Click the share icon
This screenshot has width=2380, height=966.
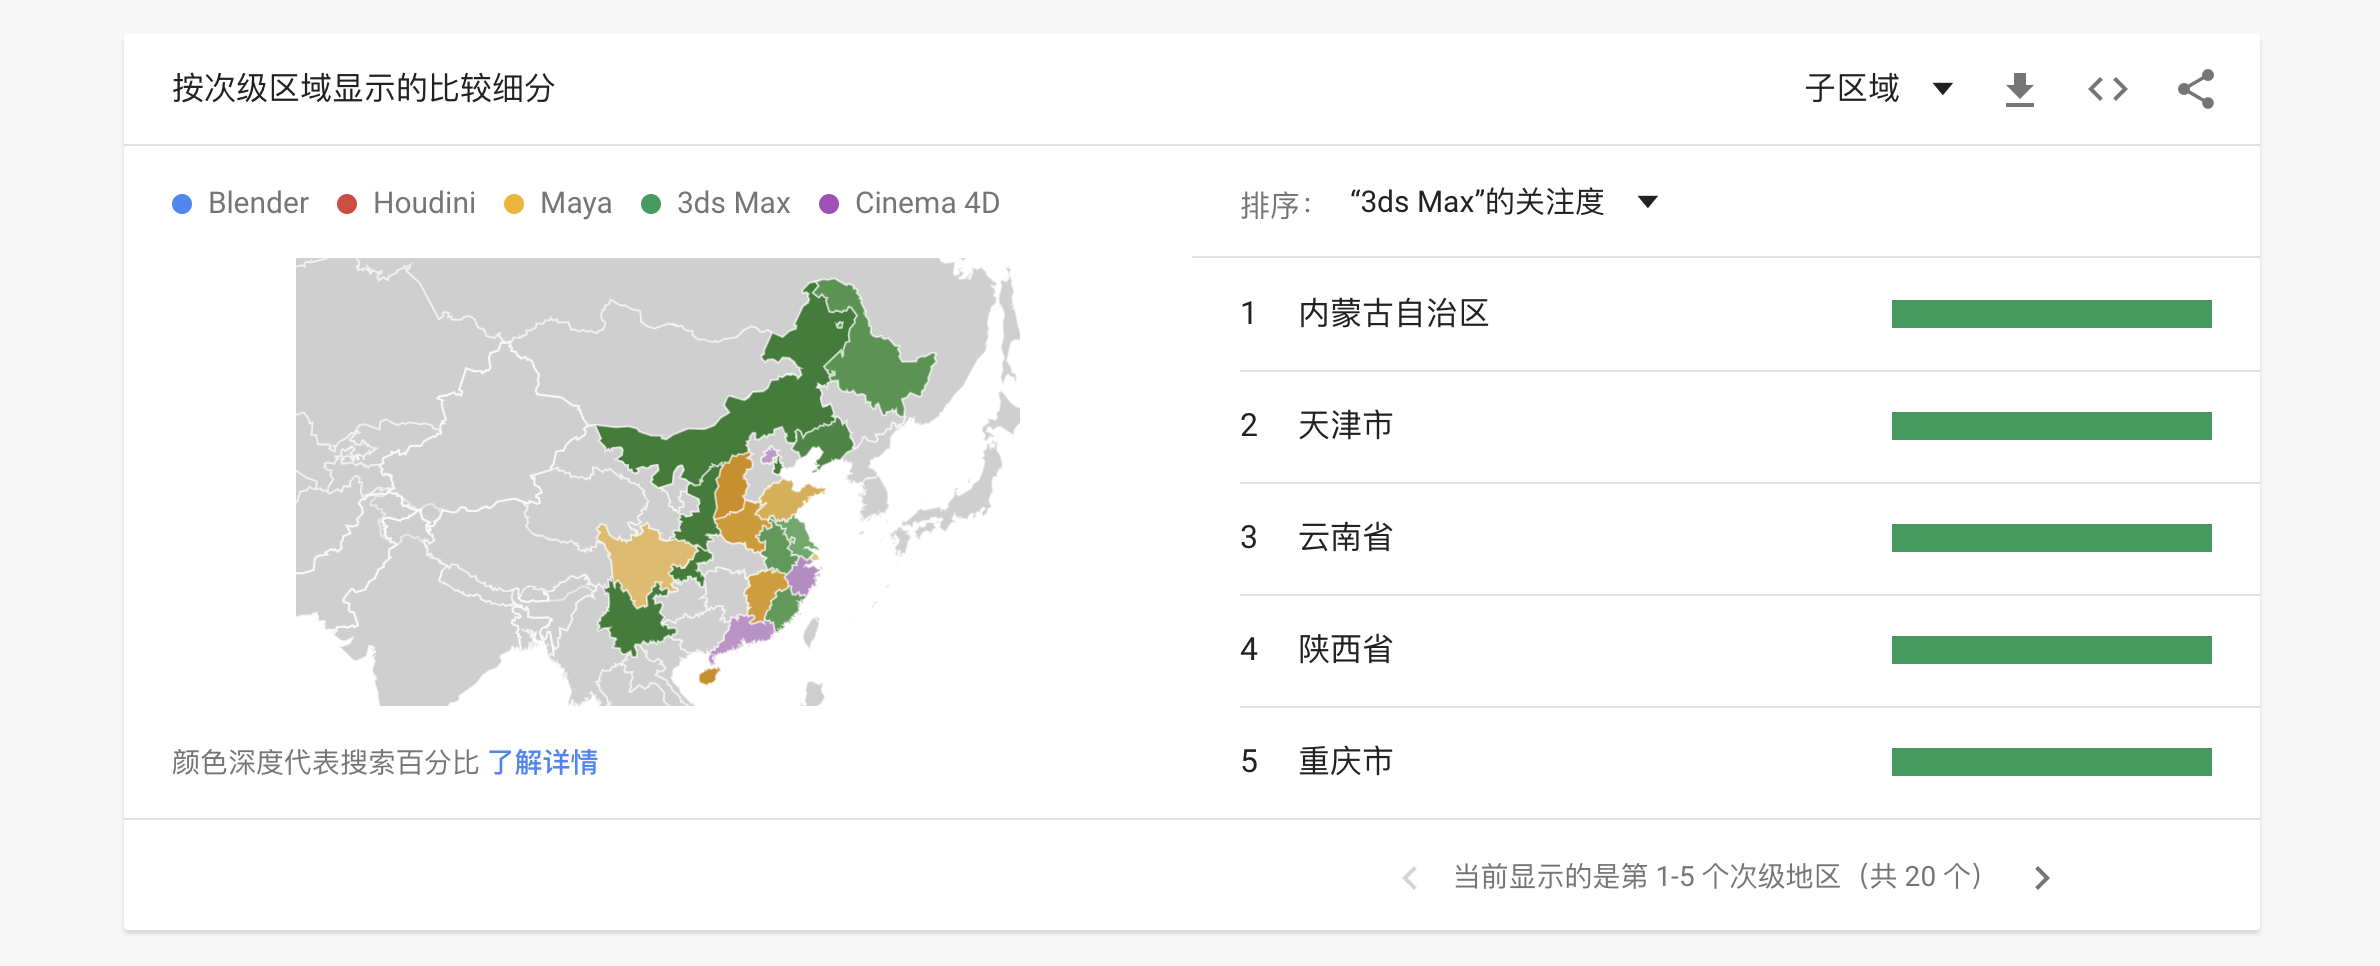(2196, 89)
